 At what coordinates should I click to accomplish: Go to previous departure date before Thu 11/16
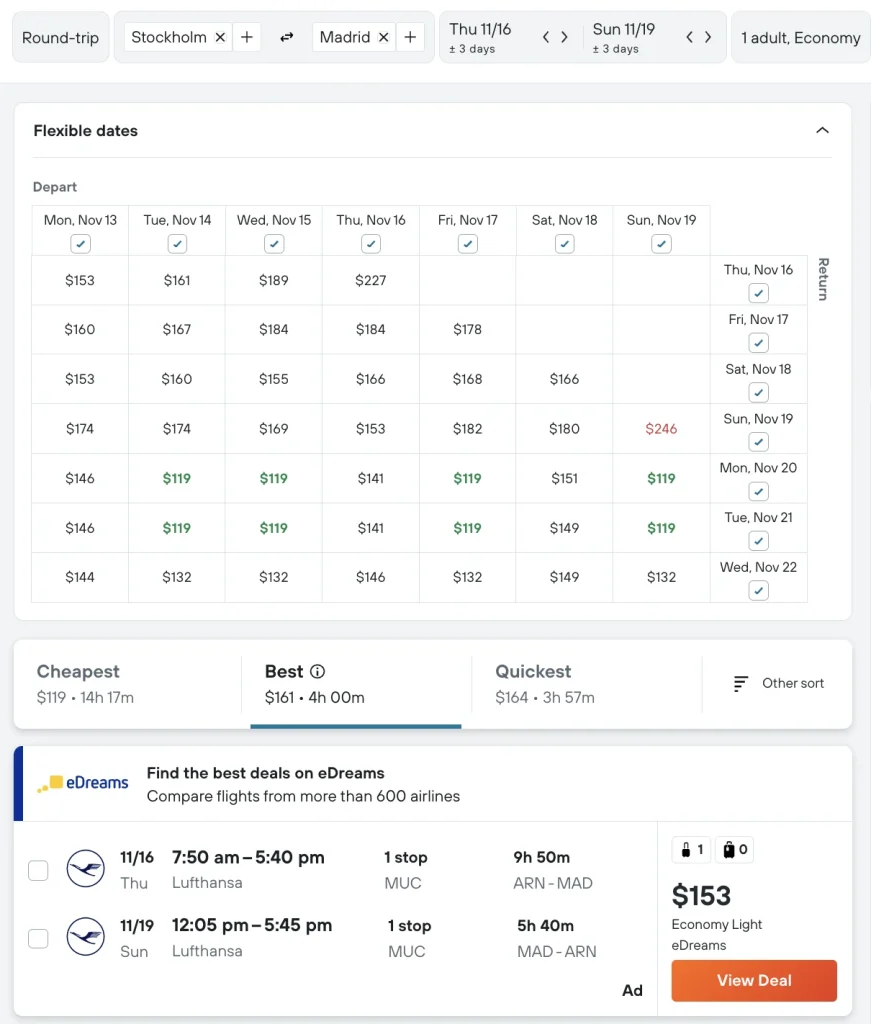(546, 37)
